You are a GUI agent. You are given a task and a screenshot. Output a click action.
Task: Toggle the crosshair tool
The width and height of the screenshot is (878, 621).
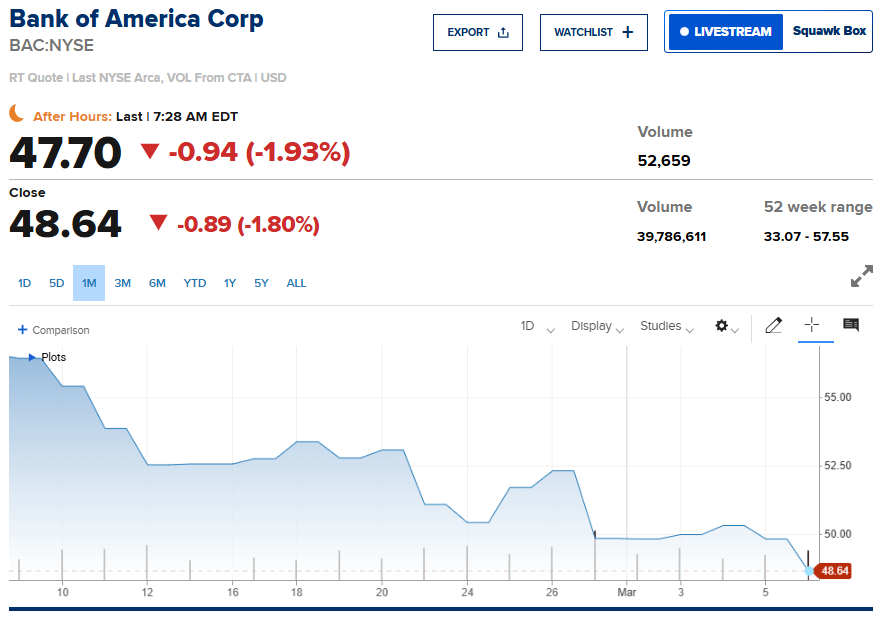point(812,326)
